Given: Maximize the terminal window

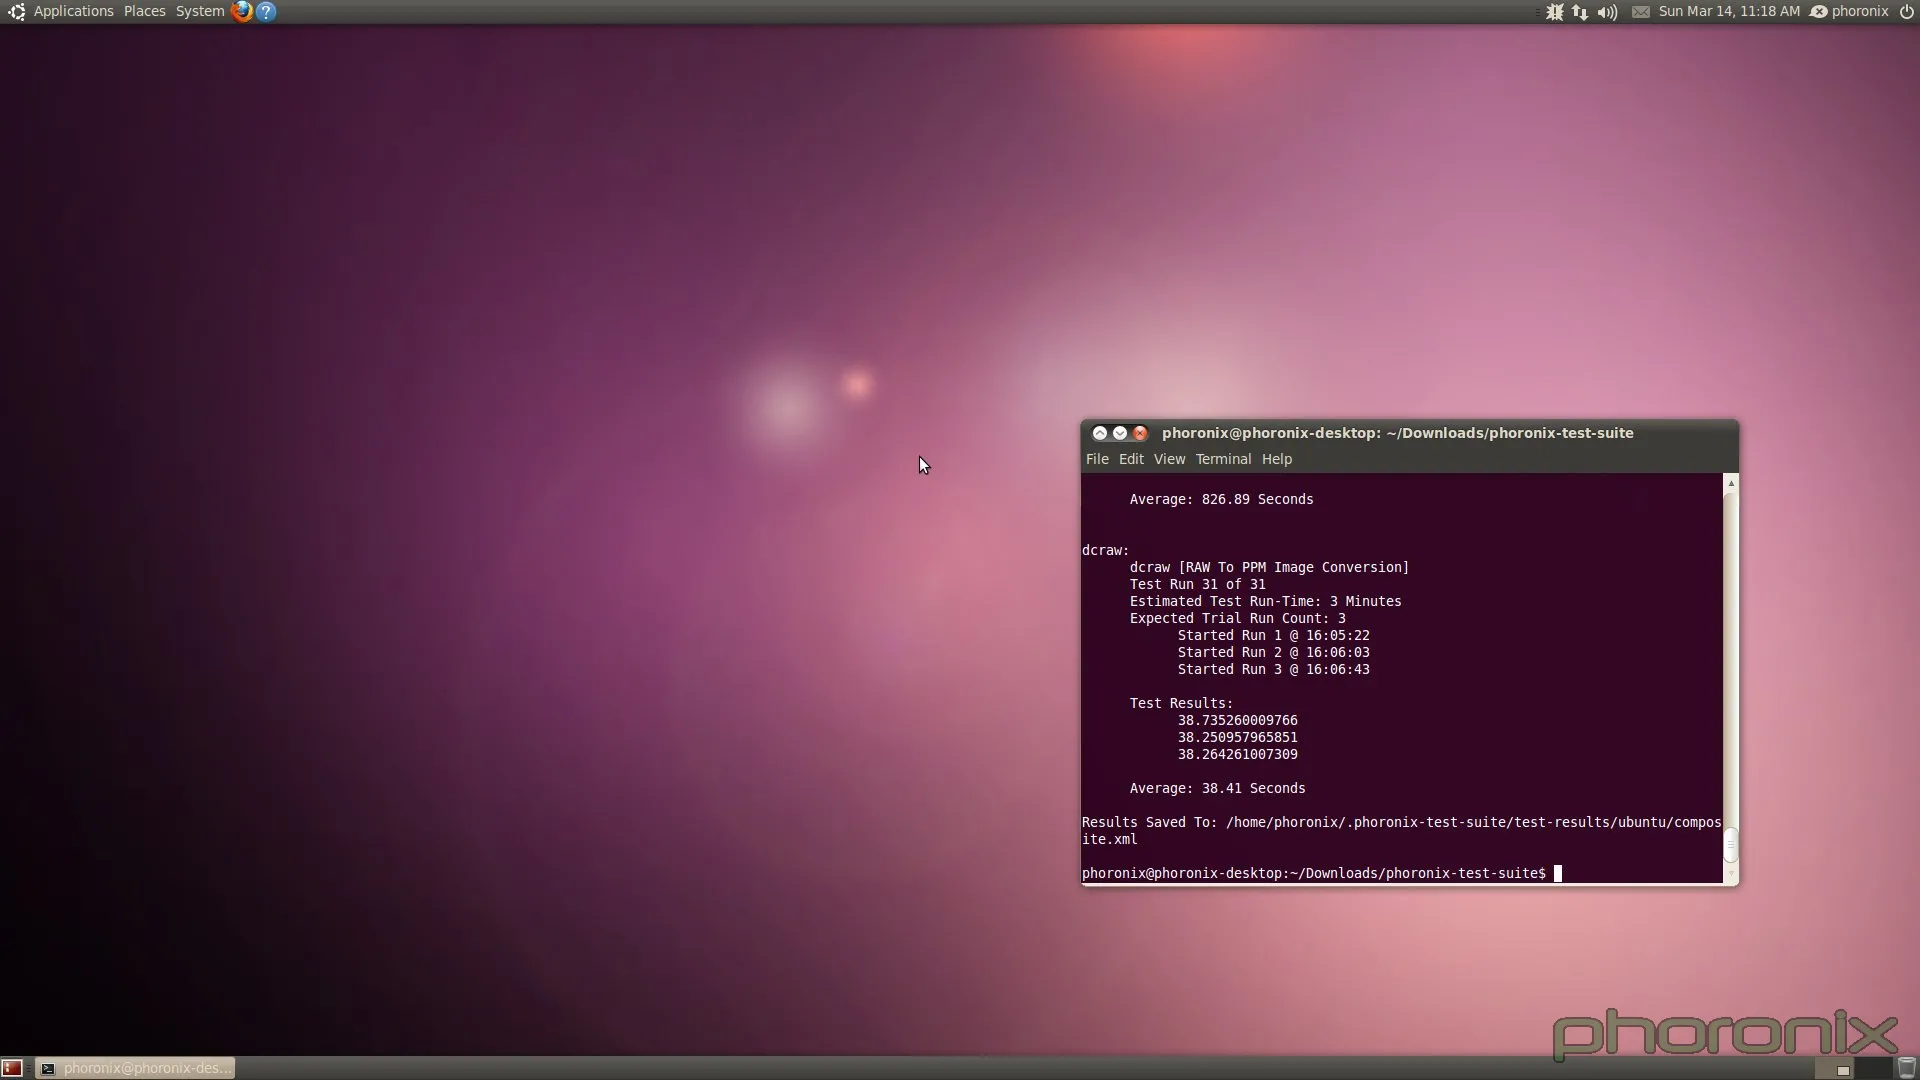Looking at the screenshot, I should coord(1100,433).
